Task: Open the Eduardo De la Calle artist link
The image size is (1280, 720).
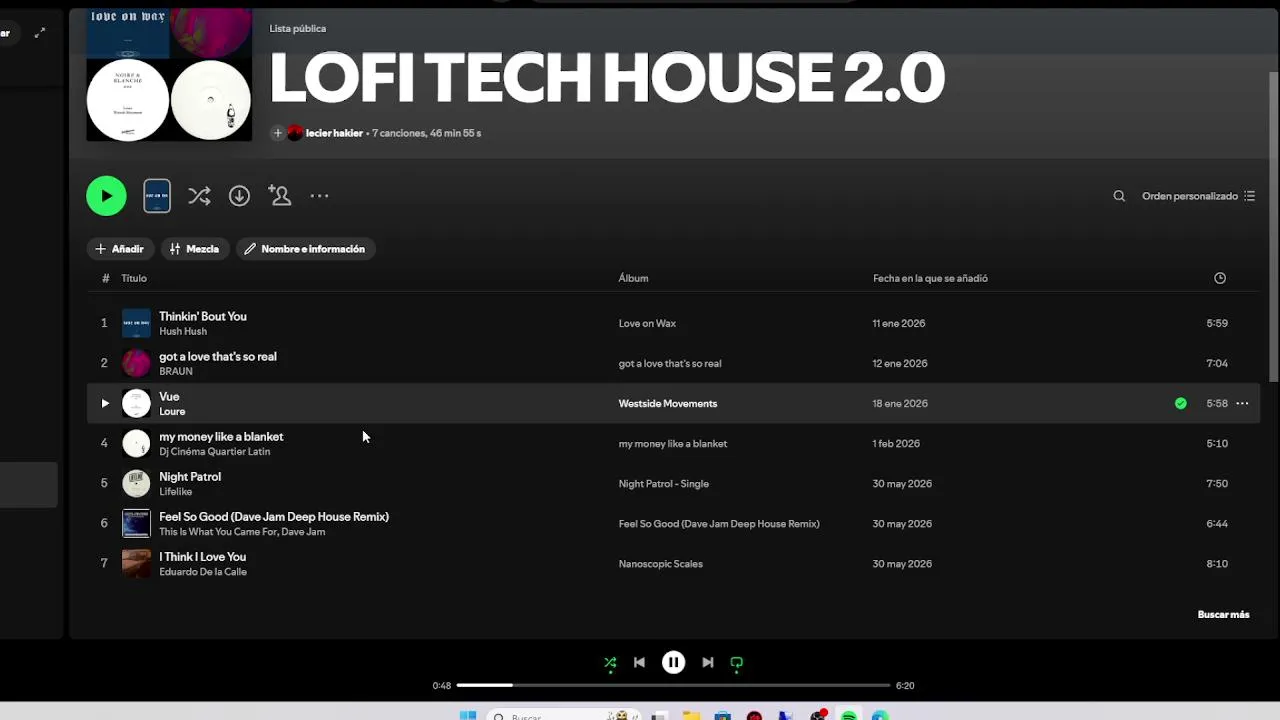Action: (203, 571)
